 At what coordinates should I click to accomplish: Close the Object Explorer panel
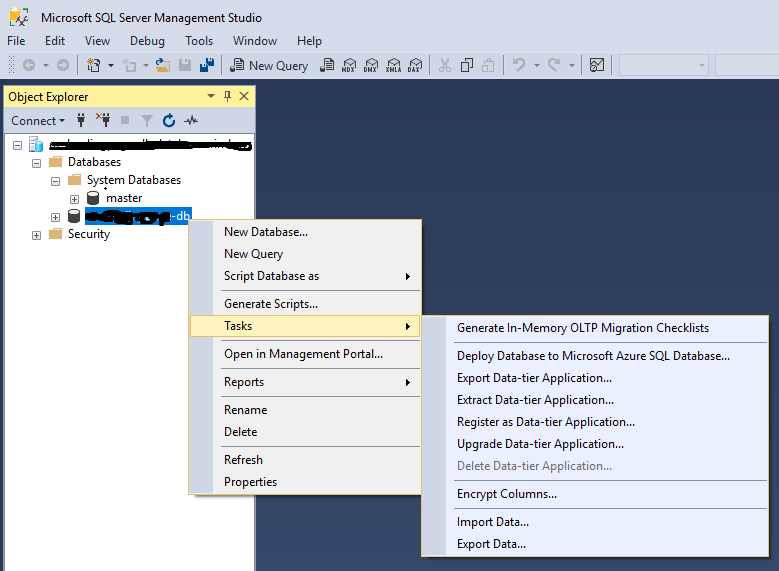point(244,96)
